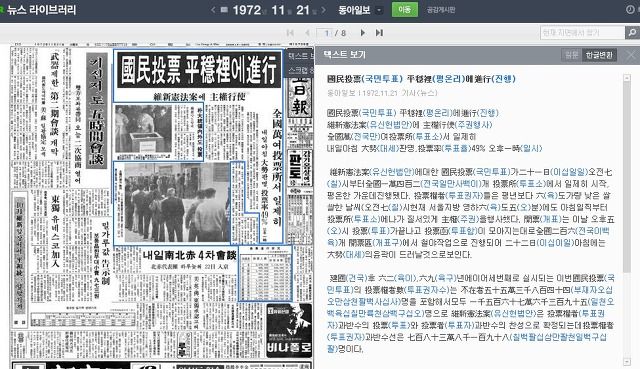Click the 스크랩 option on the page

300,70
